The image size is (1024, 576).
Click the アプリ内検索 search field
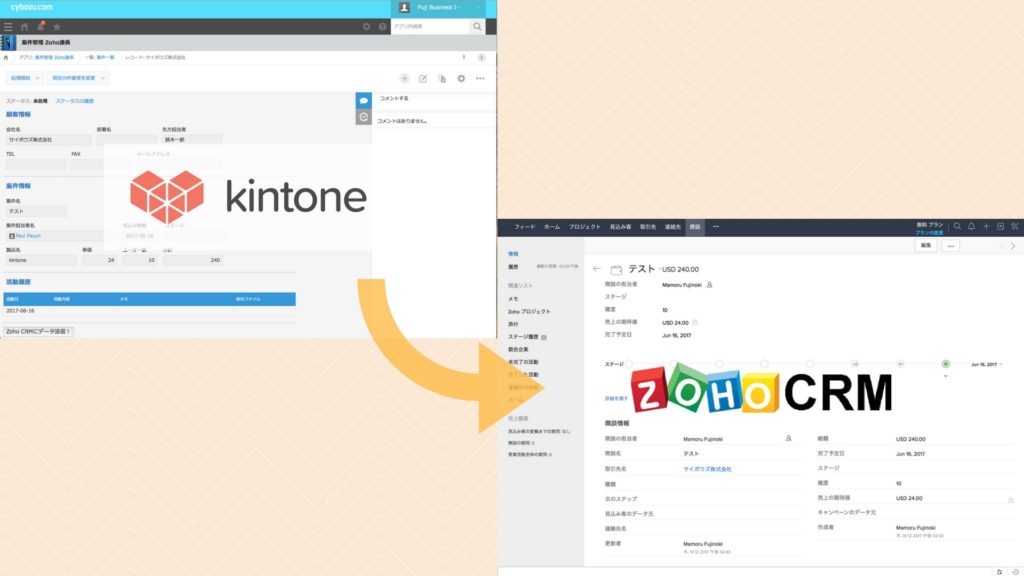(429, 26)
